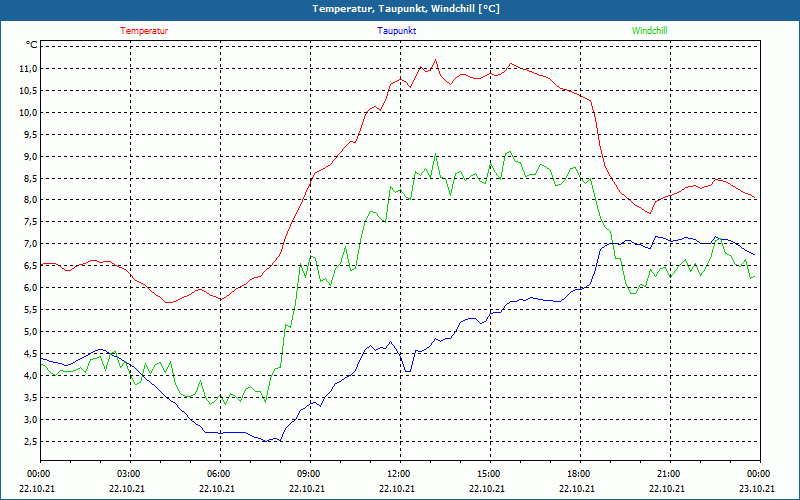Click the 3,0 y-axis value
This screenshot has height=500, width=800.
[x=30, y=419]
